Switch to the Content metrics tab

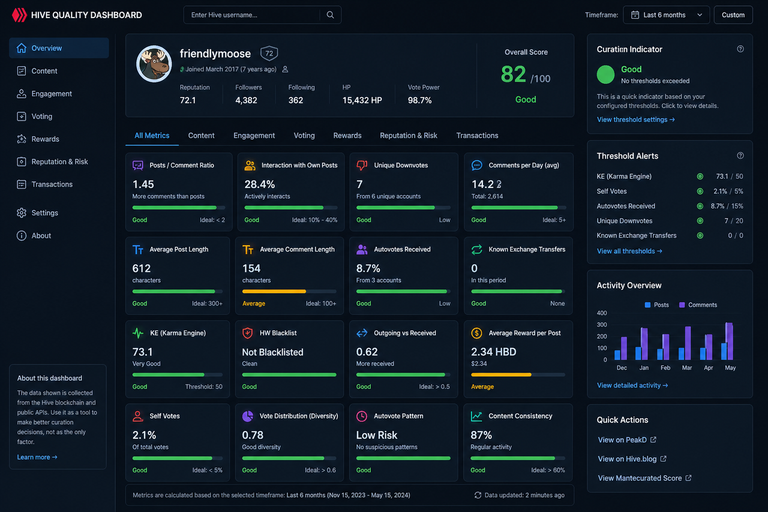click(201, 136)
